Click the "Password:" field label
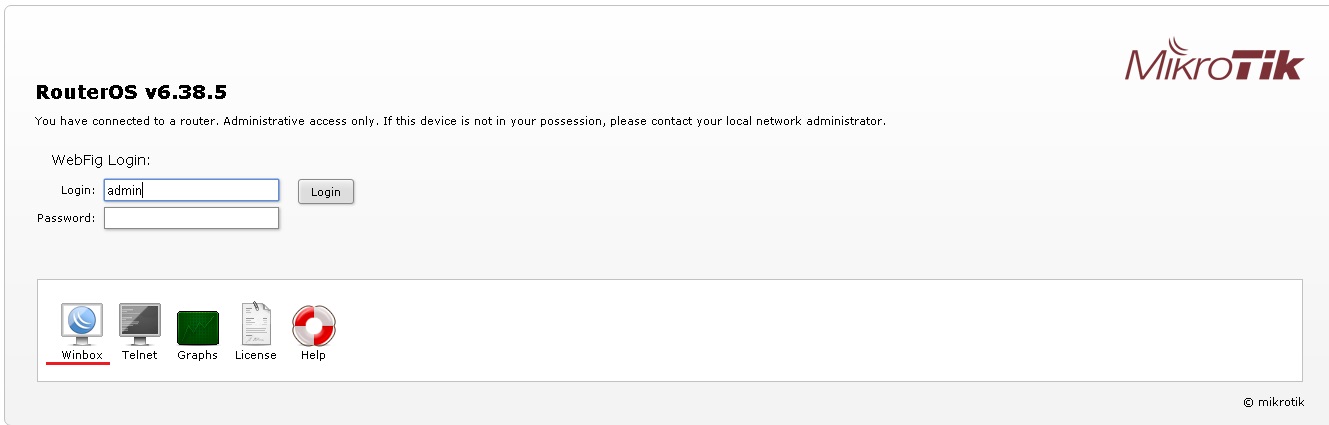Viewport: 1329px width, 425px height. point(66,218)
